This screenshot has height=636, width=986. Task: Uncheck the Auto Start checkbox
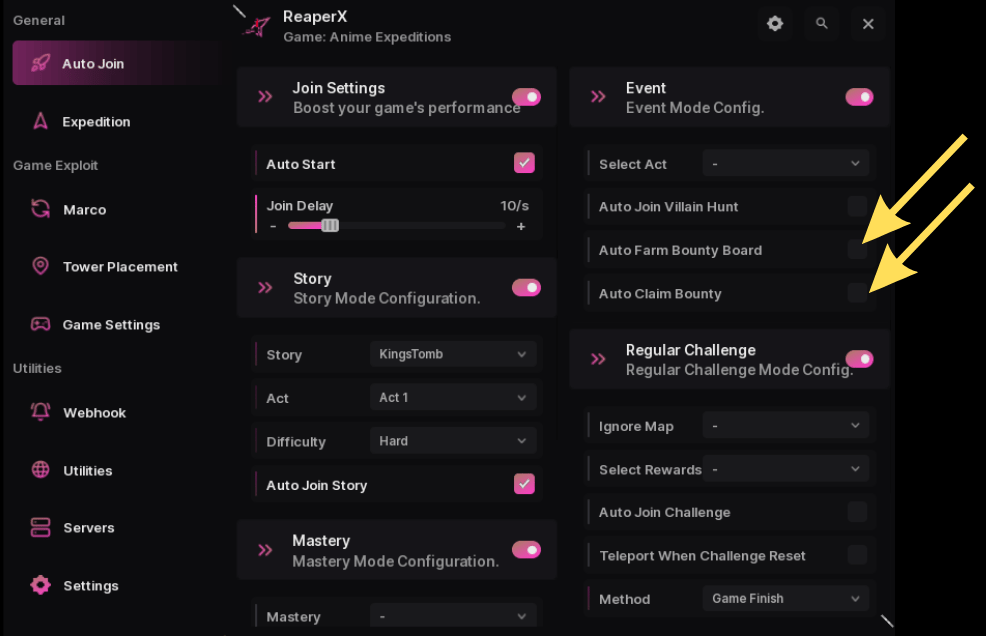tap(524, 163)
